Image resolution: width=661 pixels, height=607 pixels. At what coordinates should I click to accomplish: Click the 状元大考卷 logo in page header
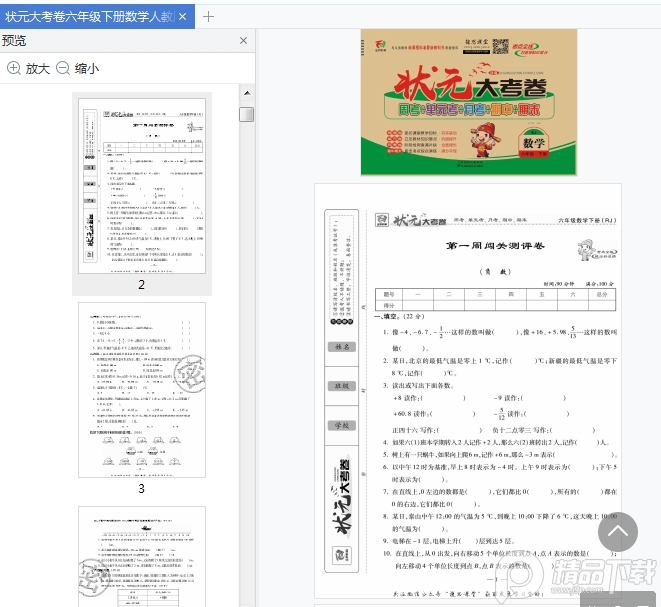tap(419, 220)
